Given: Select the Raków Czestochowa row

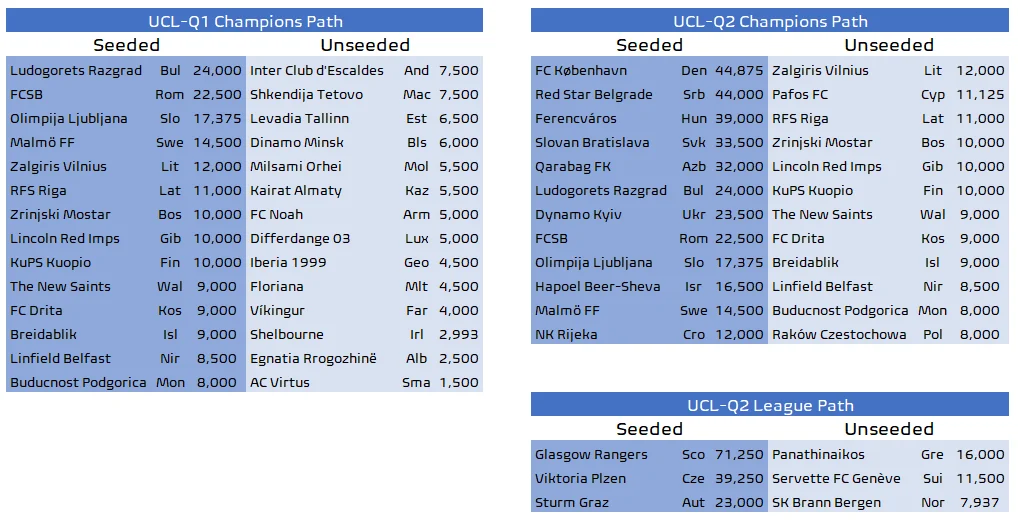Looking at the screenshot, I should [x=839, y=335].
